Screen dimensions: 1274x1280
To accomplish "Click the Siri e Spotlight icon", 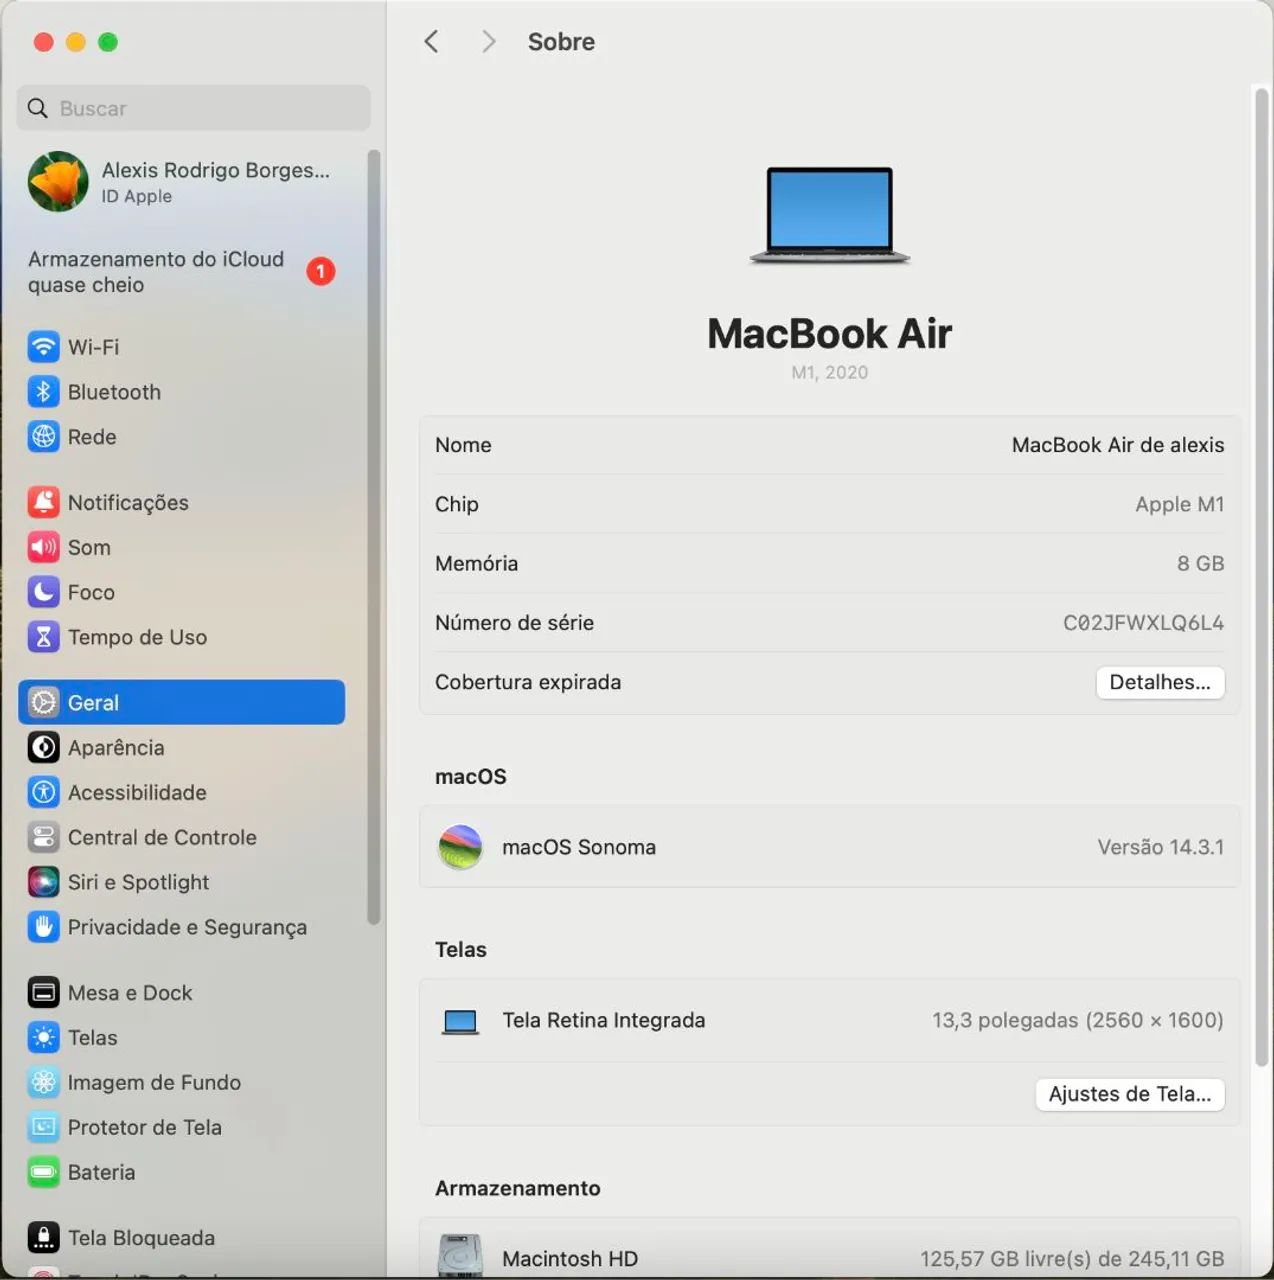I will click(x=43, y=882).
